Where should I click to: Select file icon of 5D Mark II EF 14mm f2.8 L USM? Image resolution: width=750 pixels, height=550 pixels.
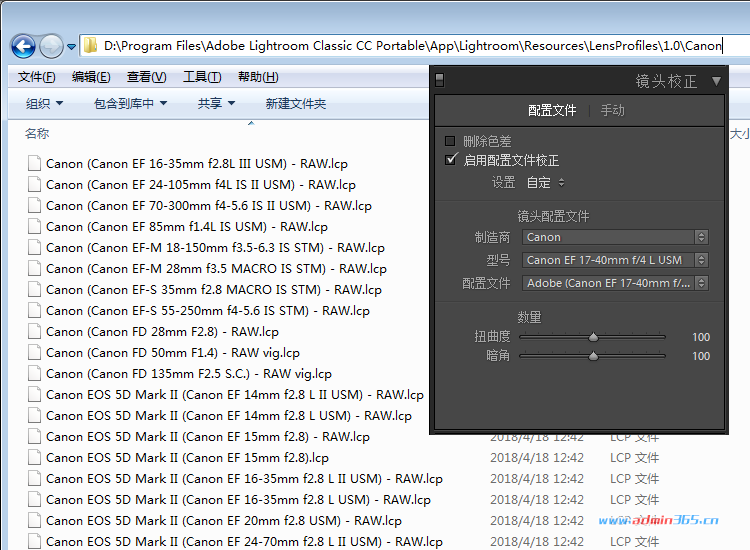tap(34, 416)
